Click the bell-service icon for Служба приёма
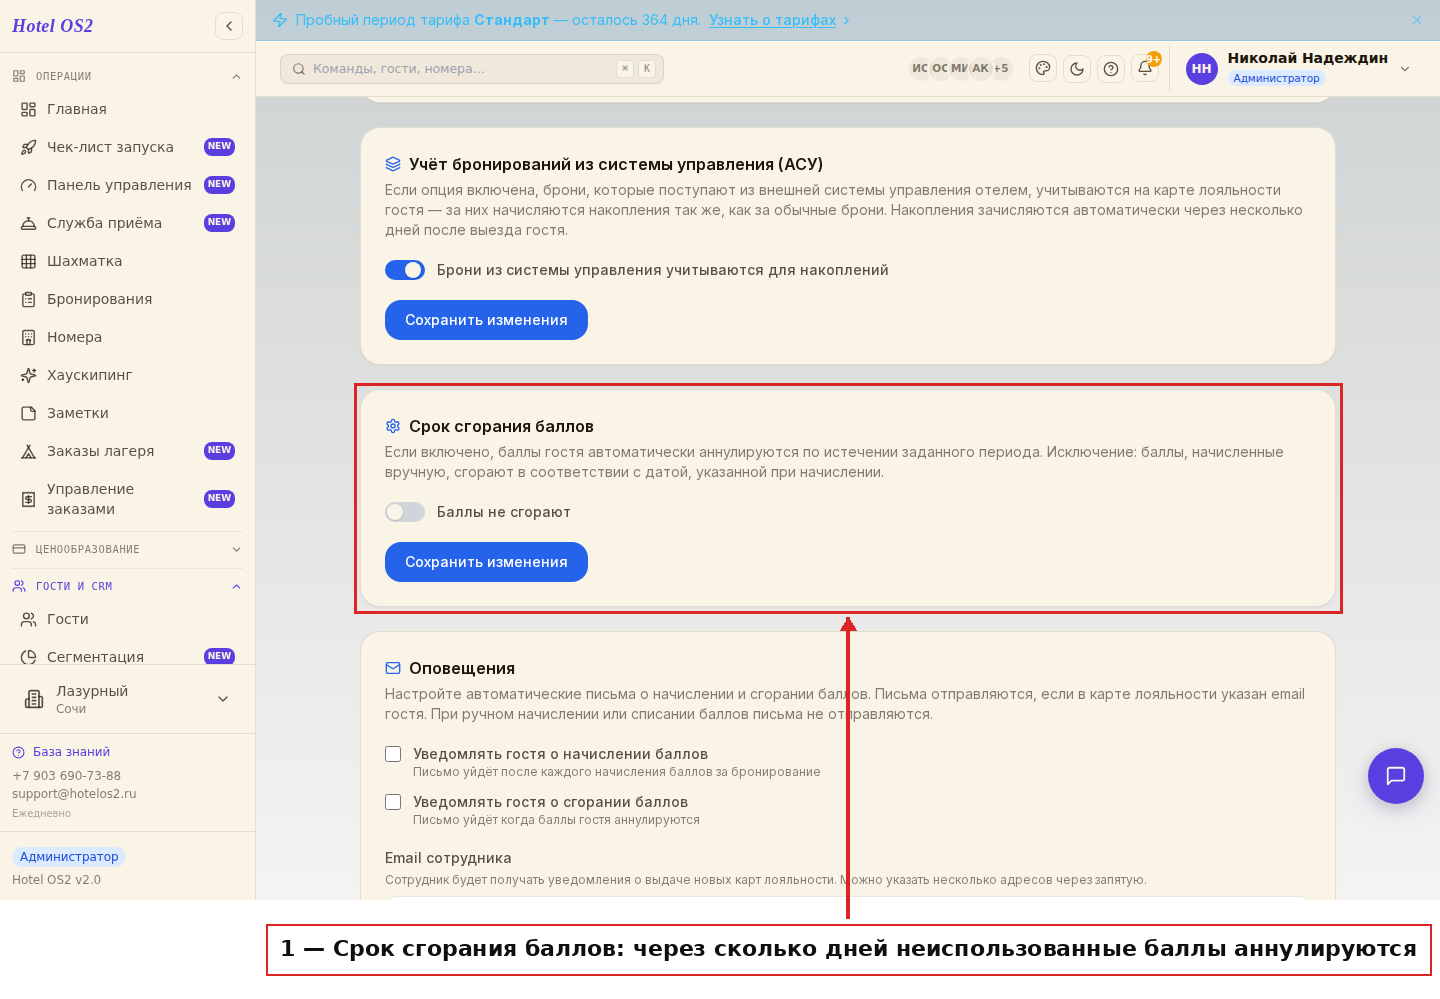 tap(29, 223)
